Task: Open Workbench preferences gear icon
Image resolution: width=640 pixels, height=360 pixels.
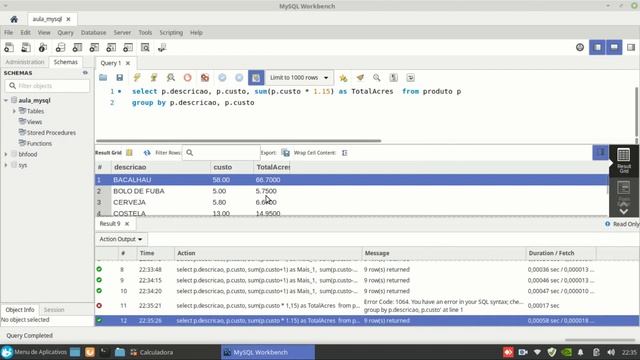Action: (x=580, y=47)
